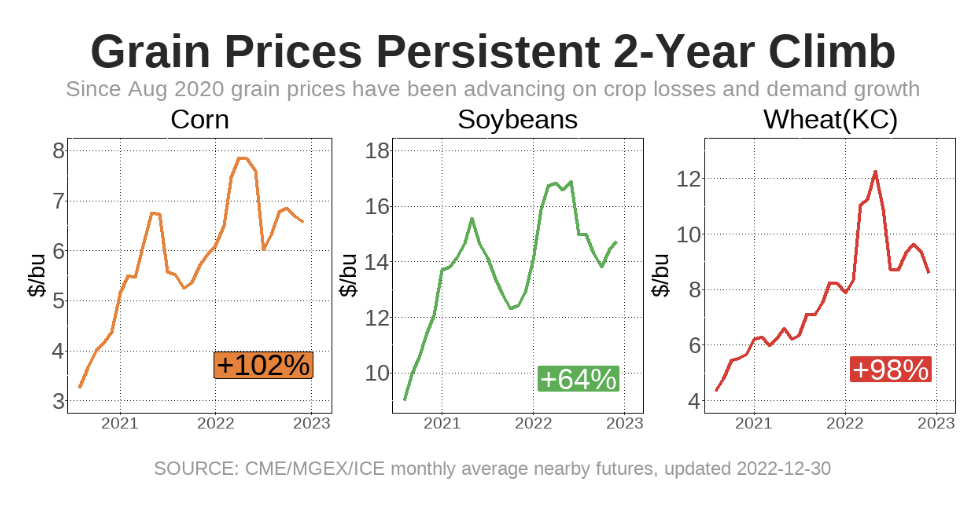Screen dimensions: 960x506
Task: Click the red +98% wheat label
Action: click(890, 369)
